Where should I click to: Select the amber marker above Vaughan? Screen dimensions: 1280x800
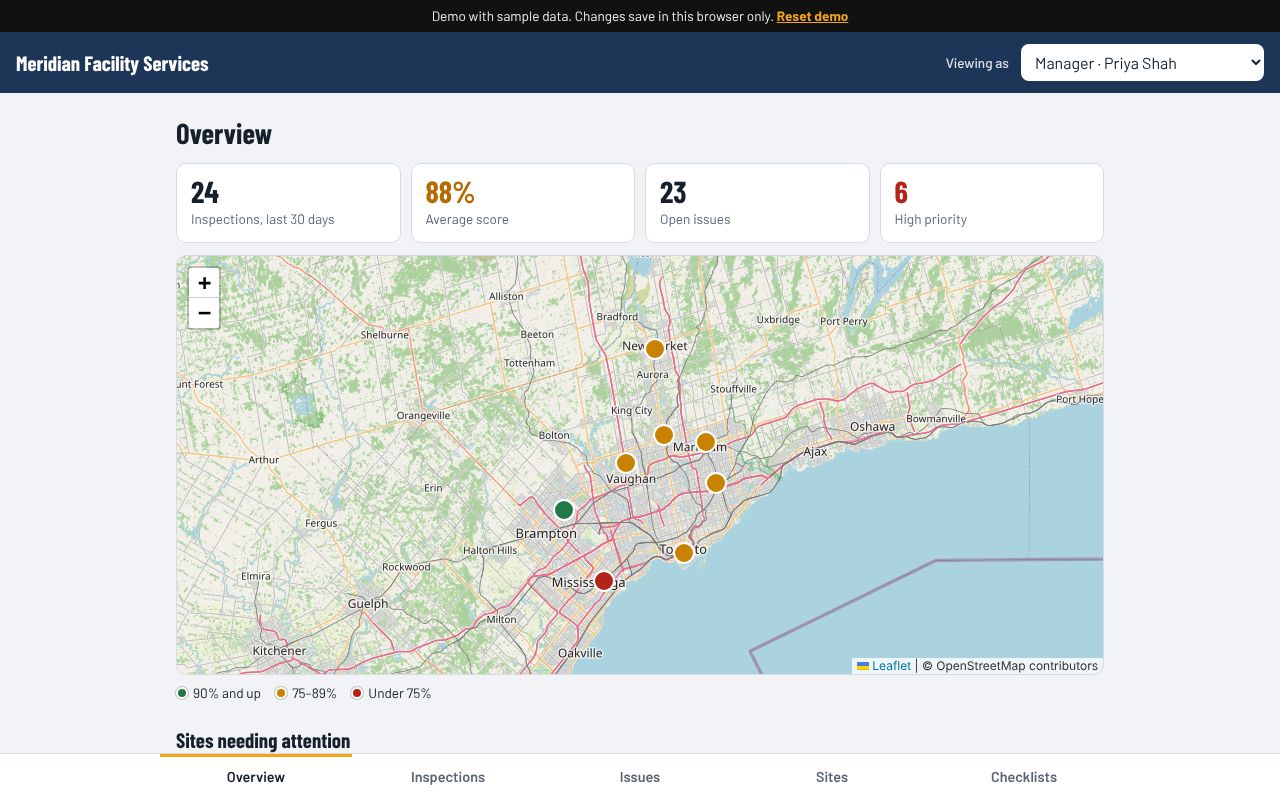(x=626, y=463)
